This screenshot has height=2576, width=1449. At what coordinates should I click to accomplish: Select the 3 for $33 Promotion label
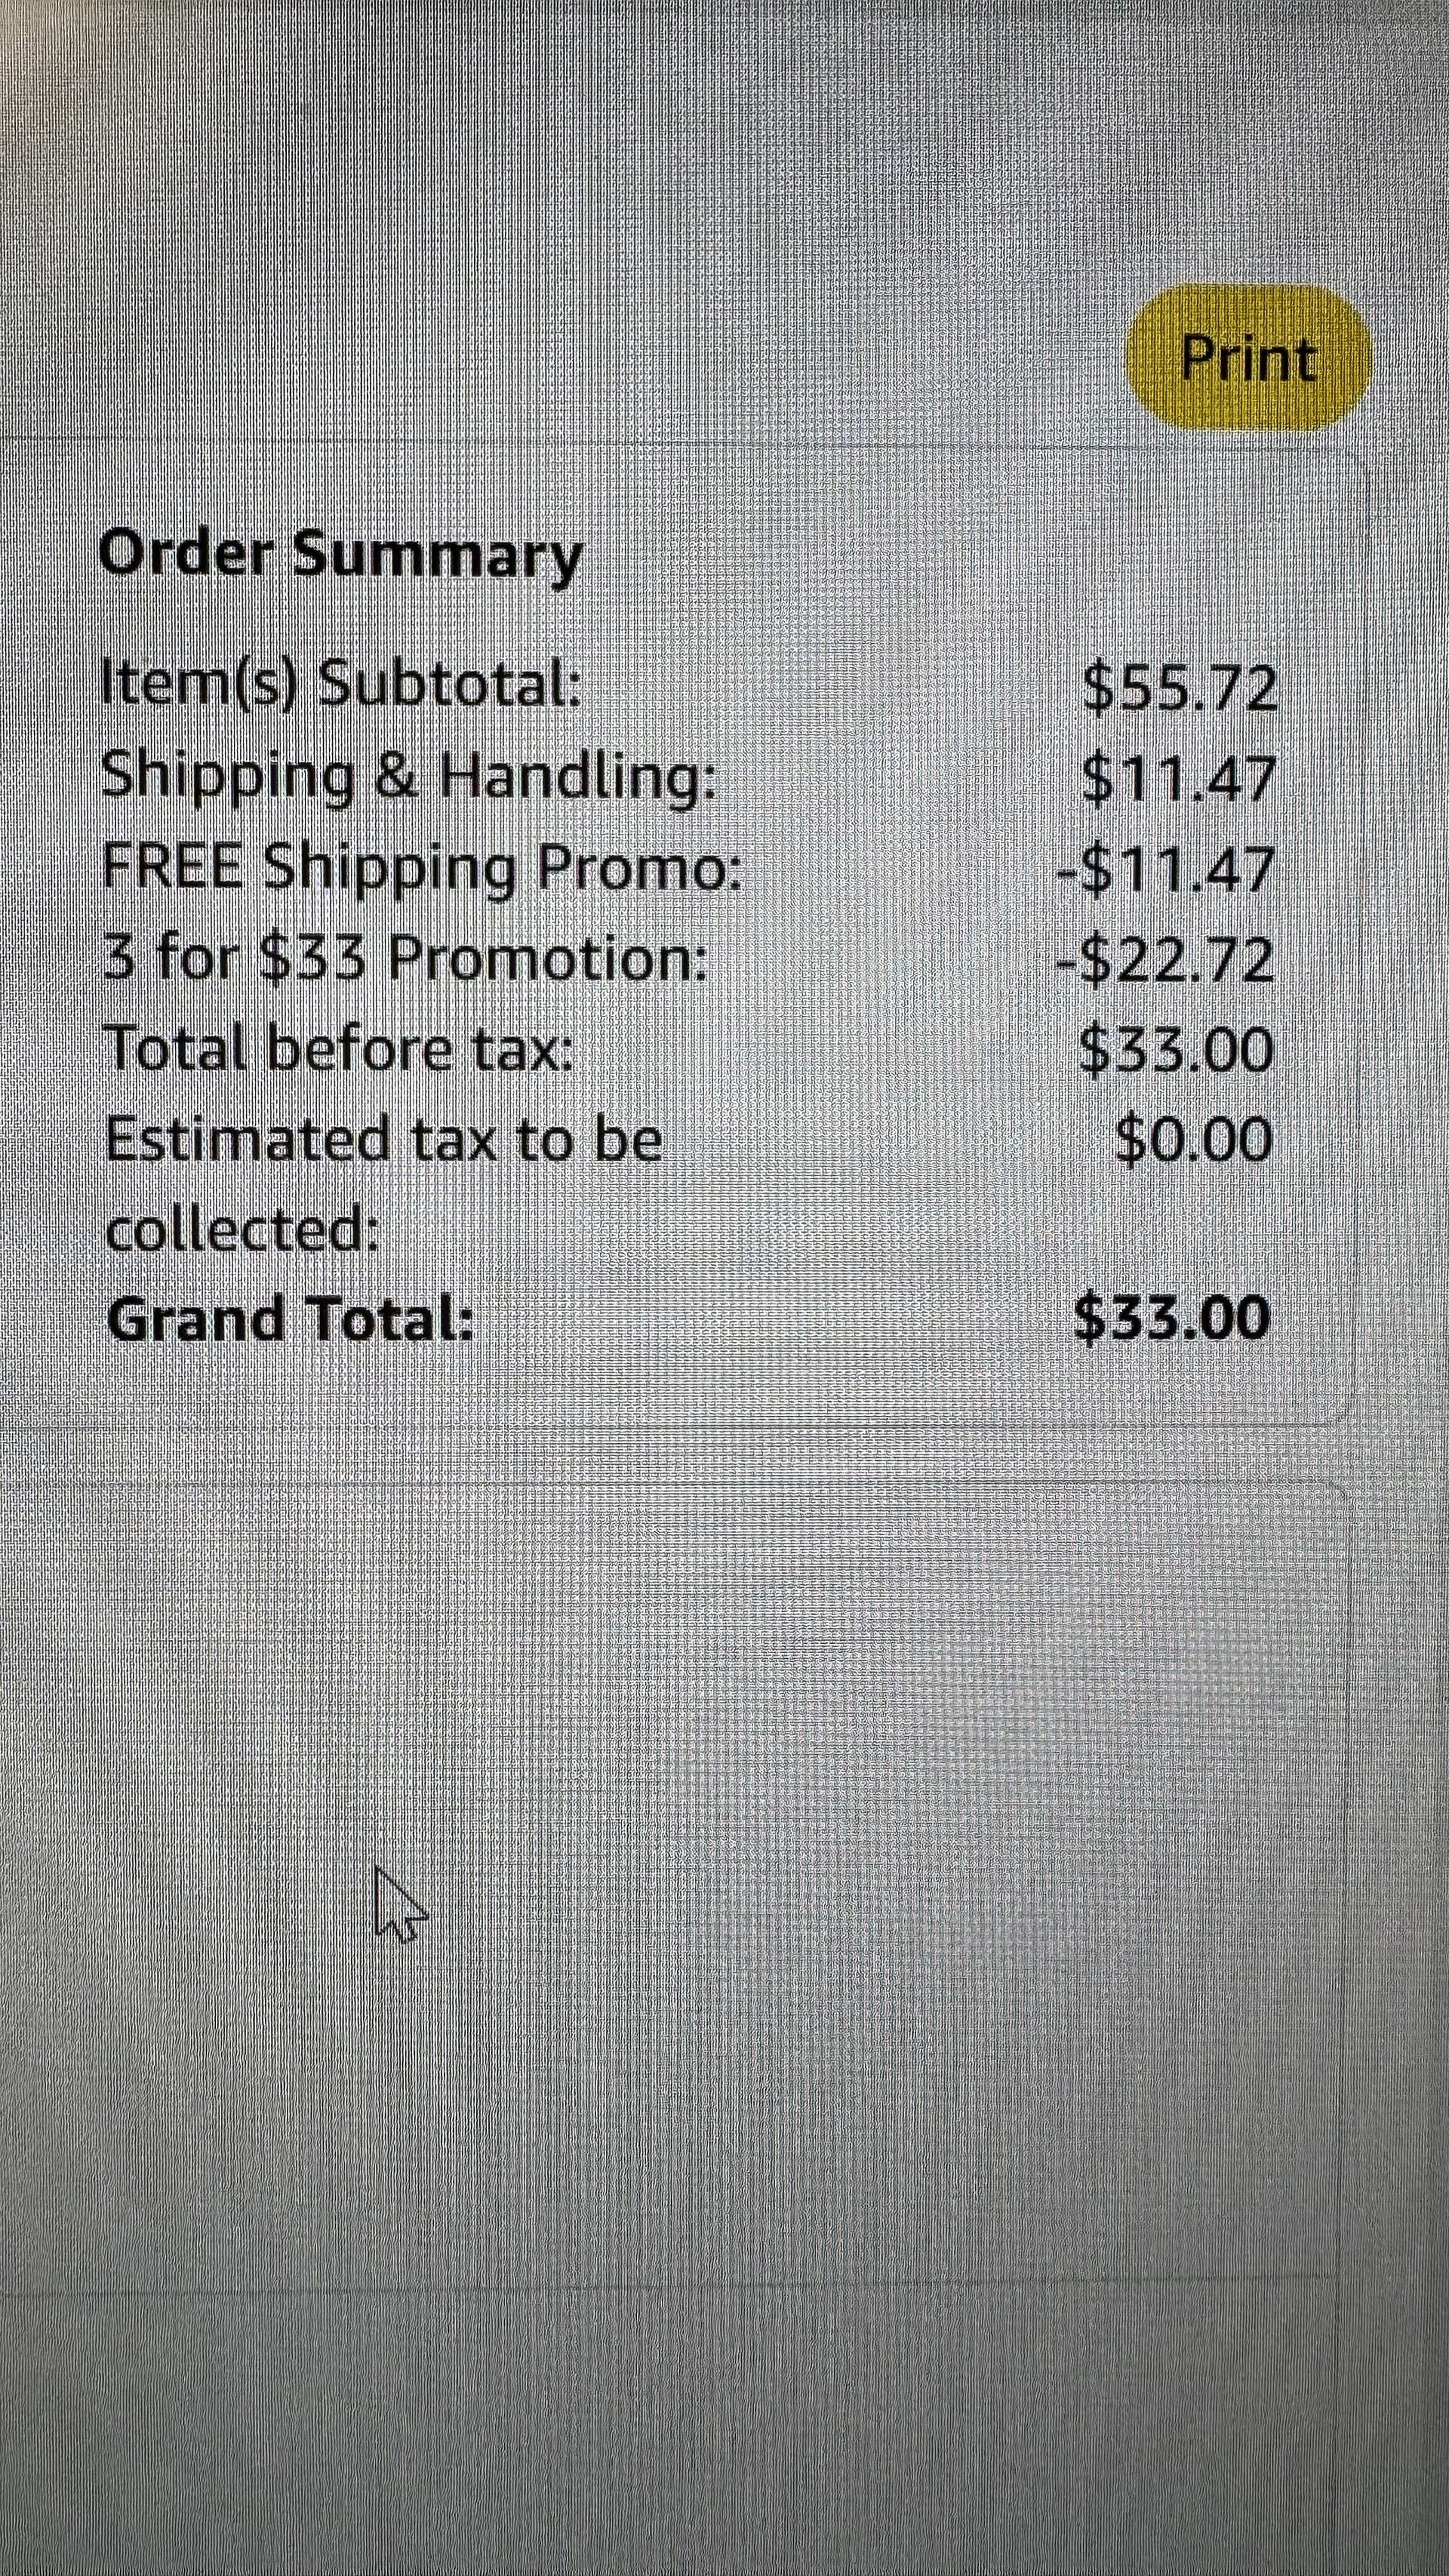coord(405,959)
